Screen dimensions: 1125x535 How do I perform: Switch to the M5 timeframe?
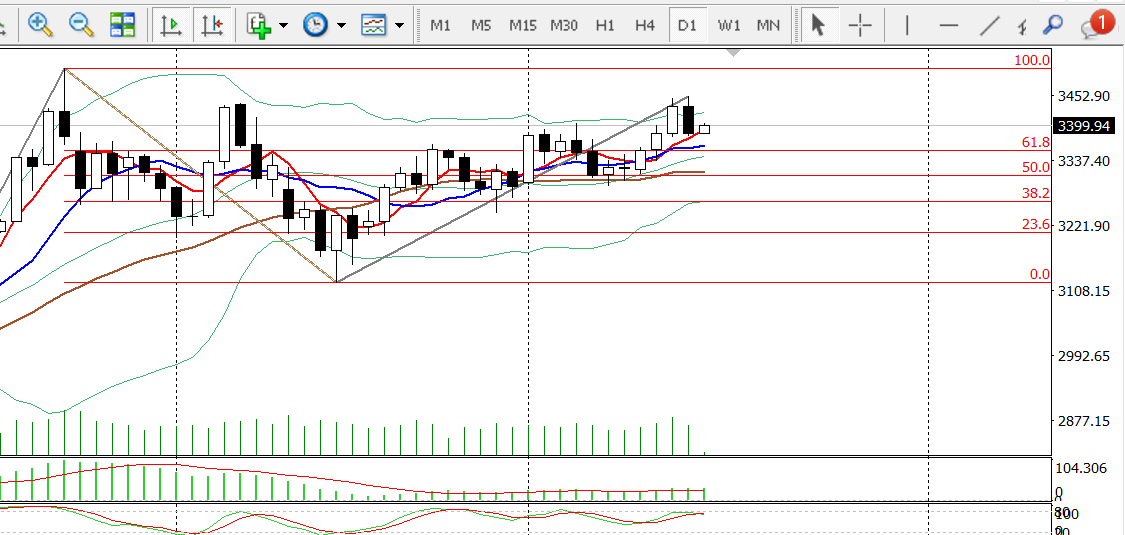(x=481, y=26)
